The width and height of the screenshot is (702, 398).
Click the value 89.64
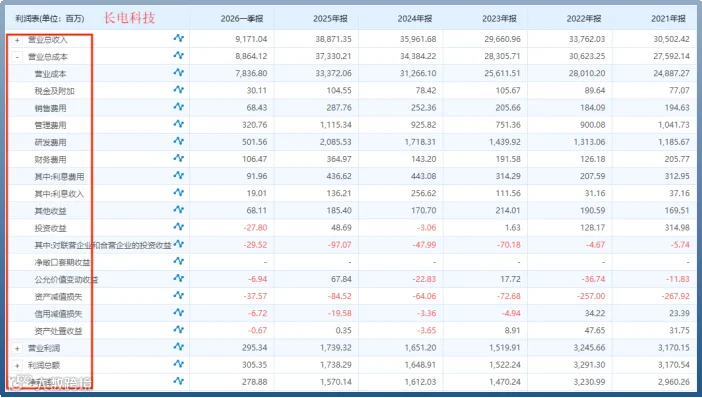[x=595, y=90]
